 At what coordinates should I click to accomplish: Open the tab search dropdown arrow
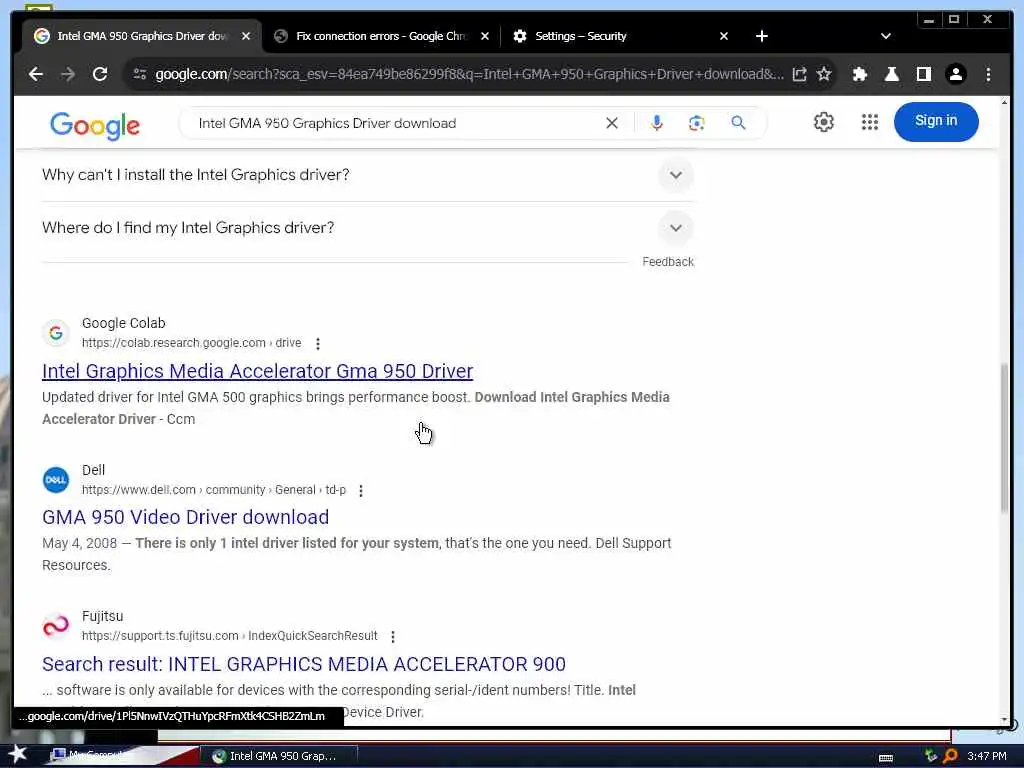click(x=886, y=37)
